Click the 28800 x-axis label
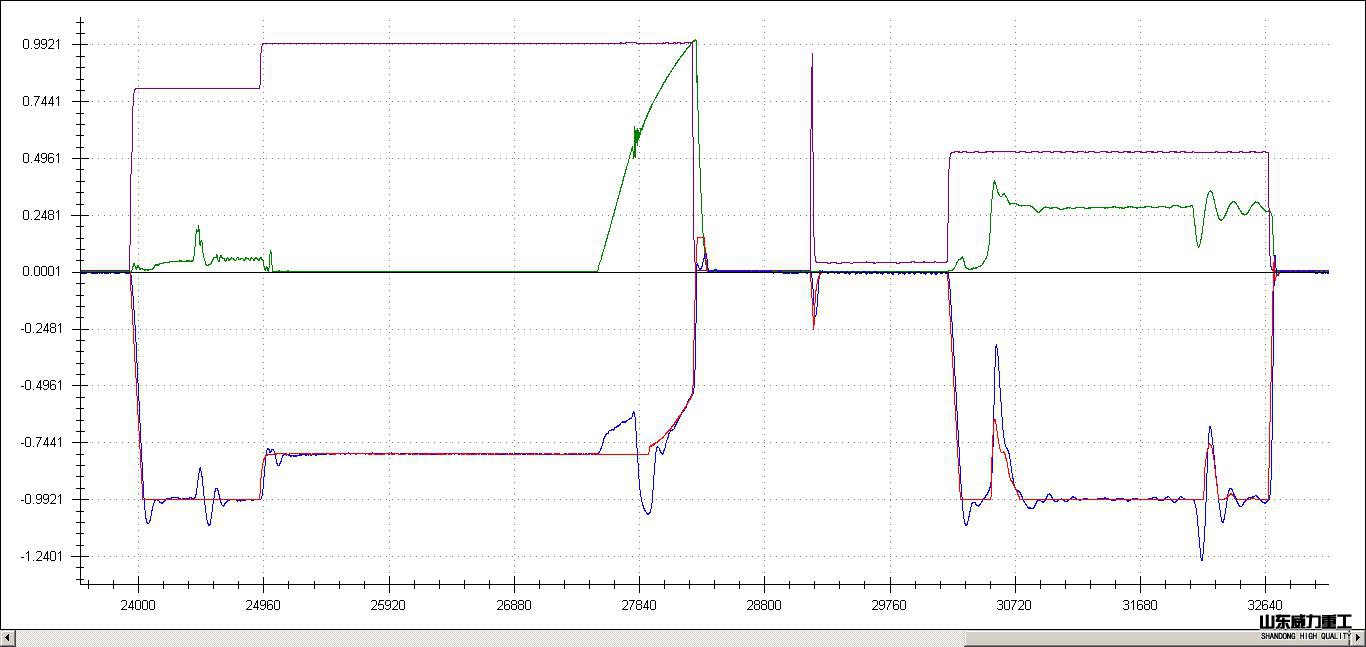1366x647 pixels. [x=764, y=605]
